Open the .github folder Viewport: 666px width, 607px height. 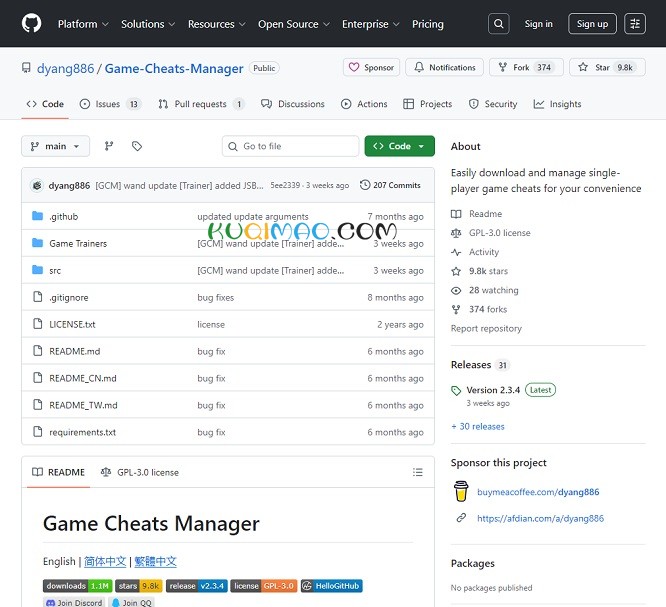[x=64, y=217]
